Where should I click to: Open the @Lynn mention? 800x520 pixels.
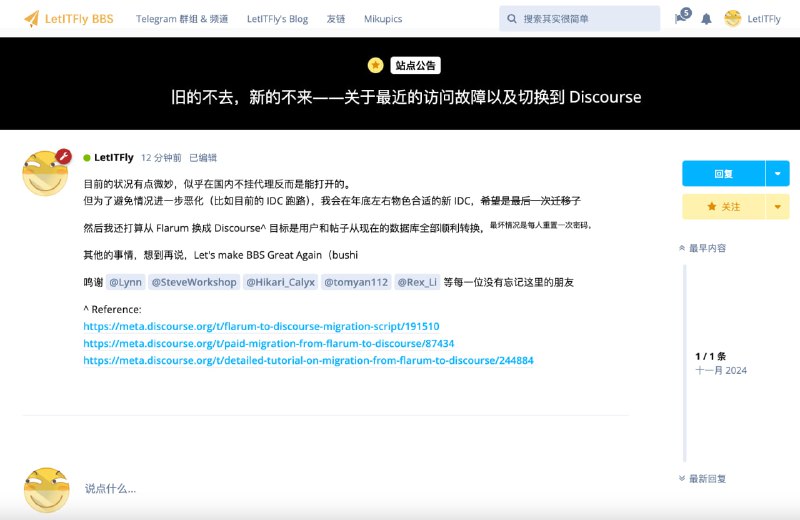(126, 282)
